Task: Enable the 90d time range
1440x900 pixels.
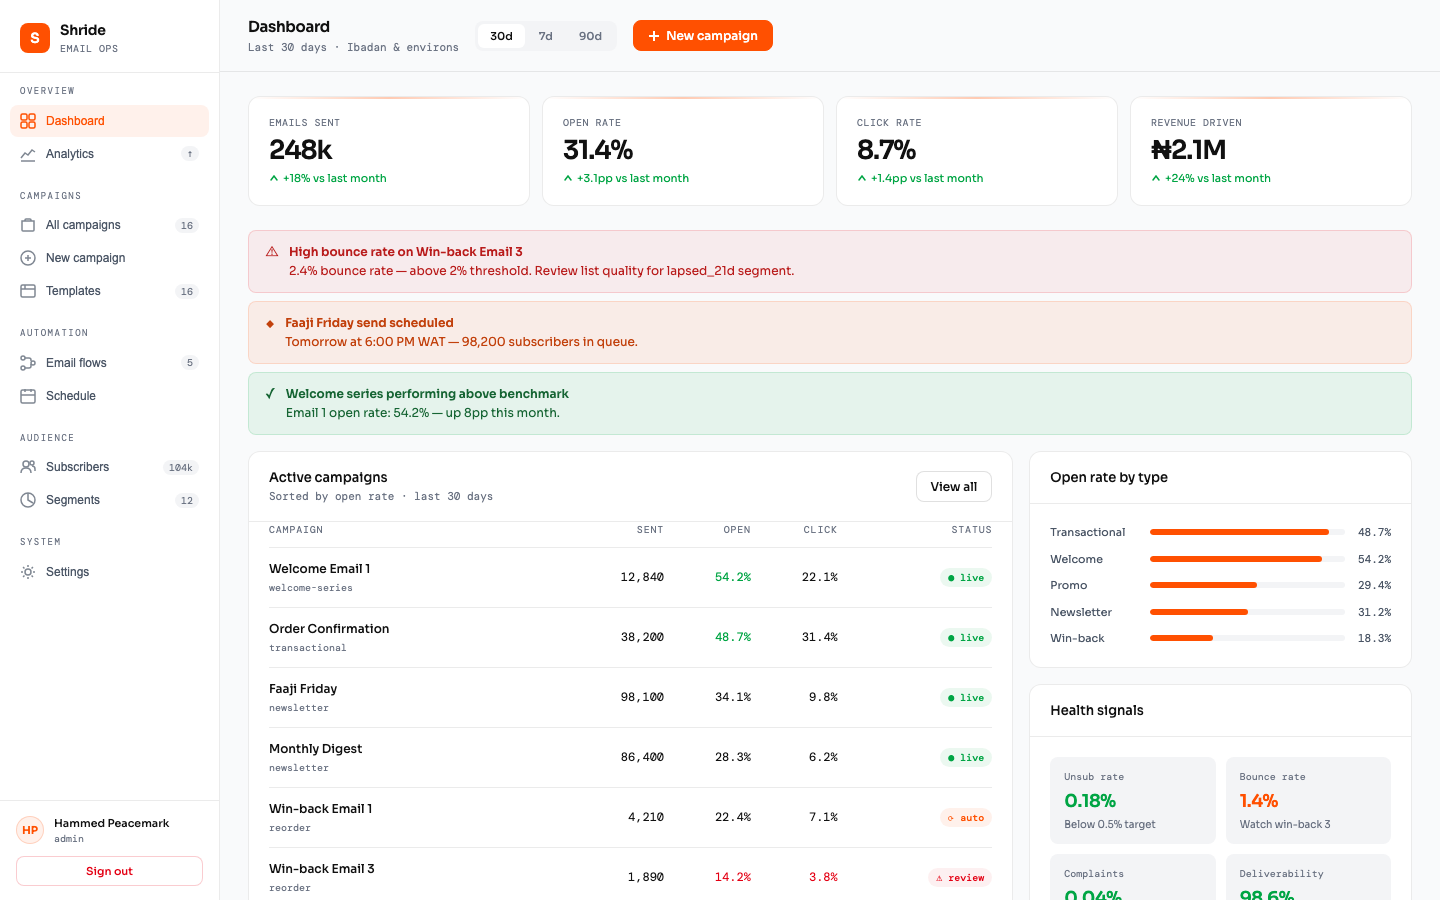Action: click(590, 35)
